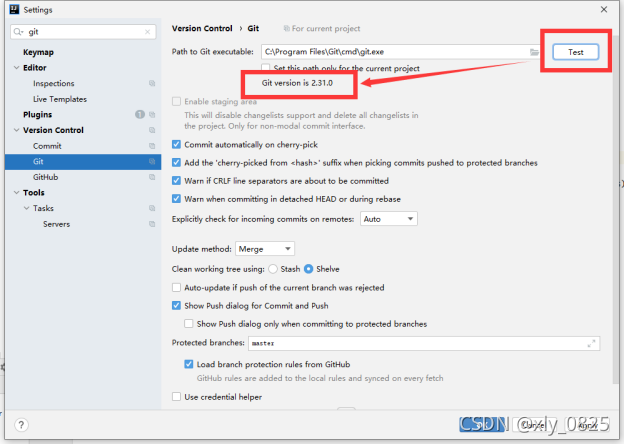
Task: Open the Commit settings page
Action: pyautogui.click(x=47, y=146)
